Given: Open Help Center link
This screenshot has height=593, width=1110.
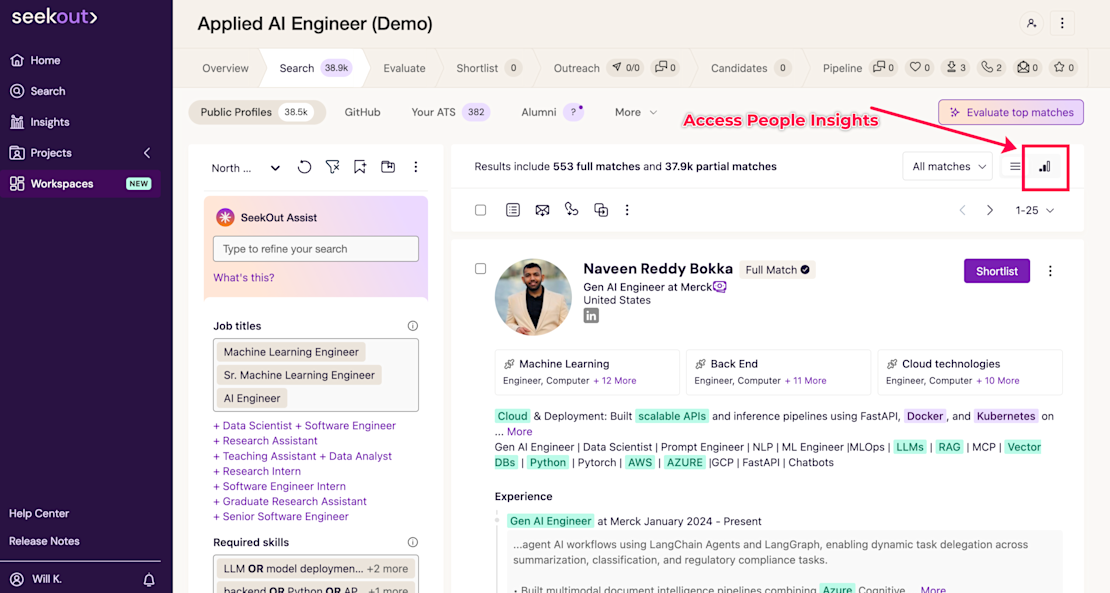Looking at the screenshot, I should (39, 514).
